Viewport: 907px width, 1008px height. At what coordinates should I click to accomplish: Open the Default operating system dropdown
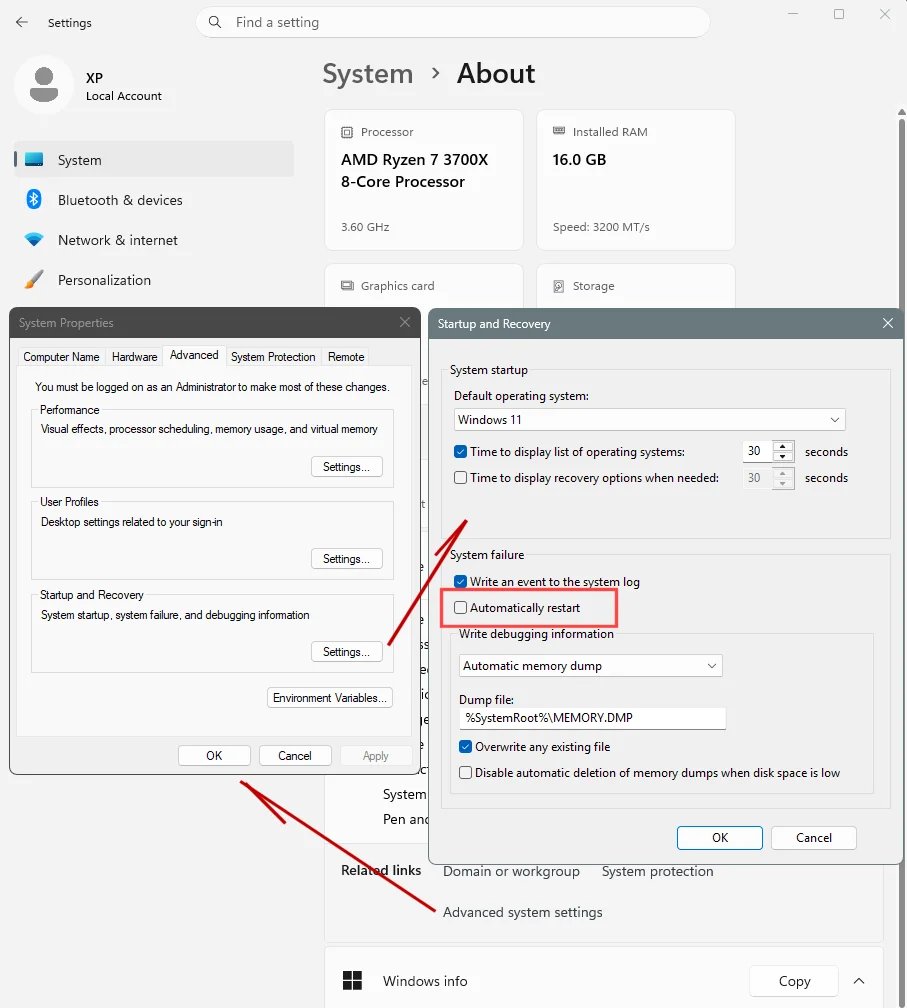(x=649, y=420)
